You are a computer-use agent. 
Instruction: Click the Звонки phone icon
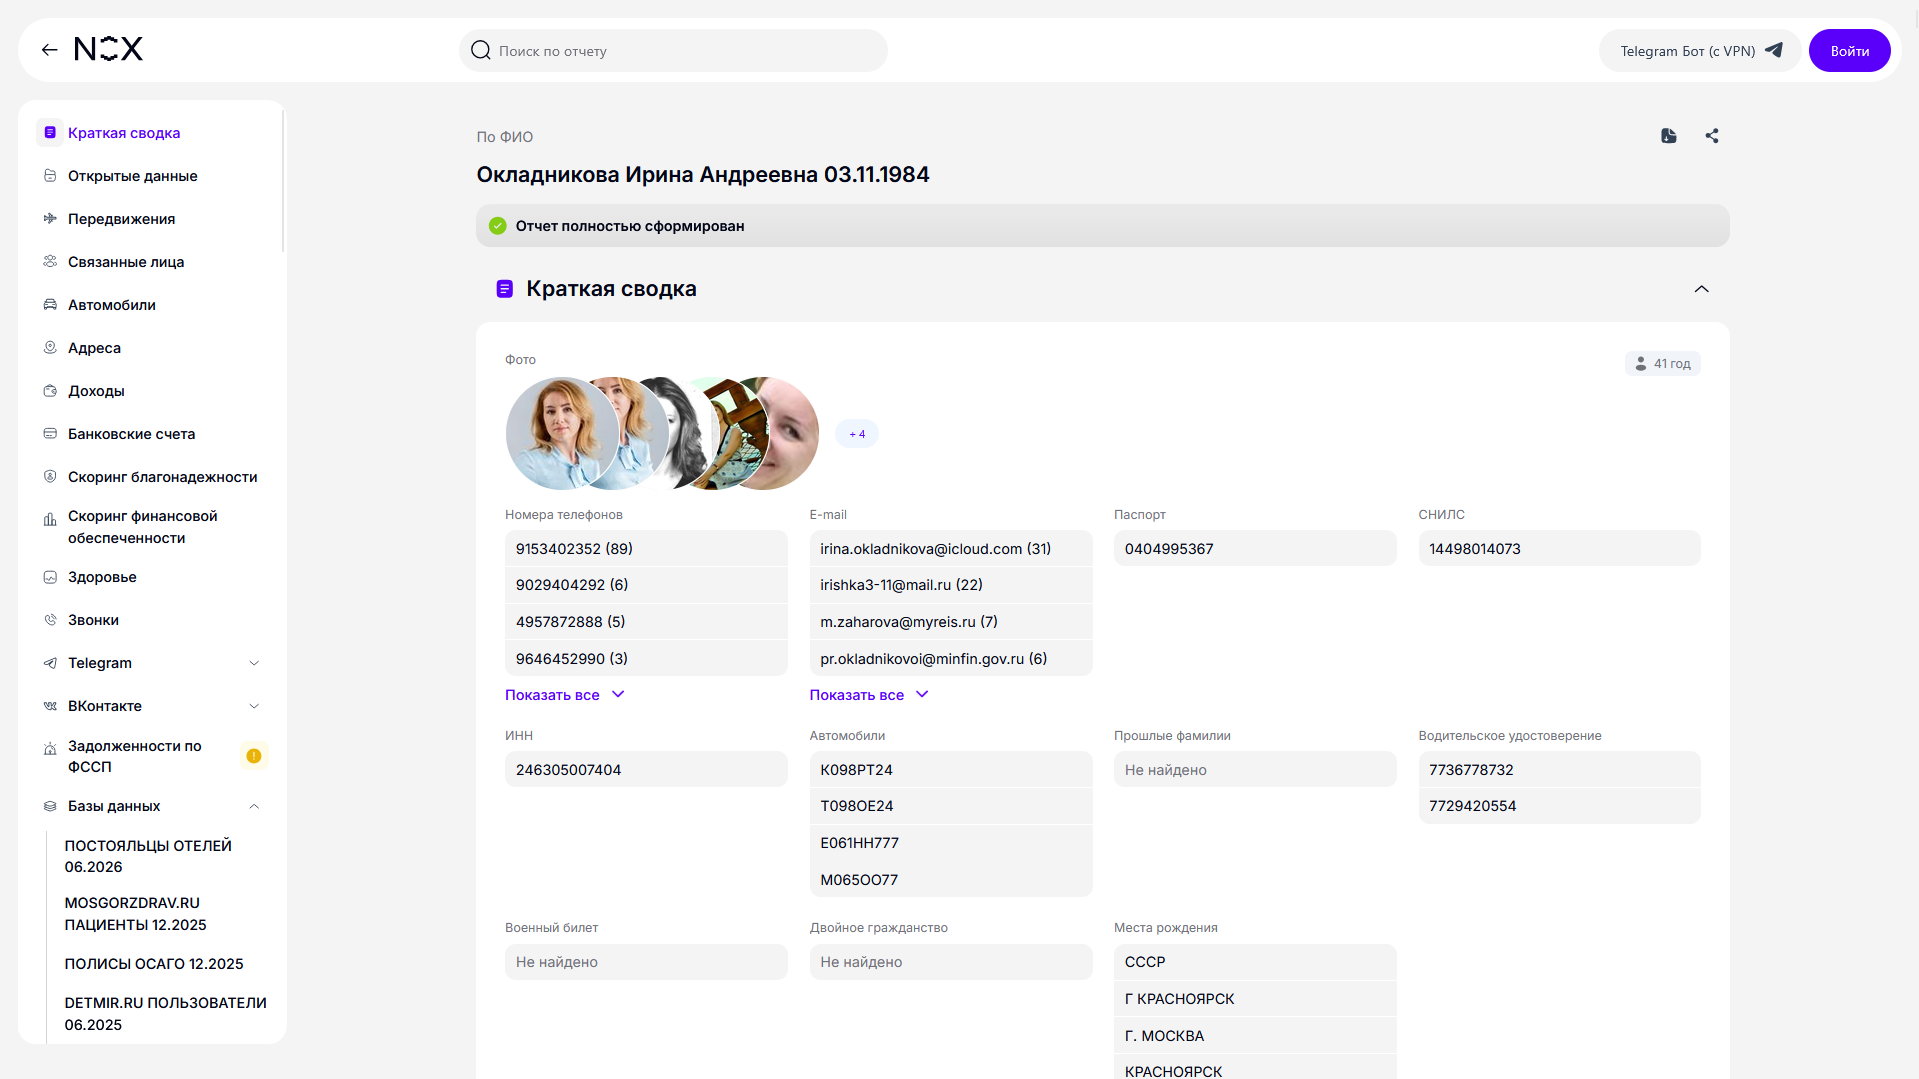pyautogui.click(x=50, y=620)
